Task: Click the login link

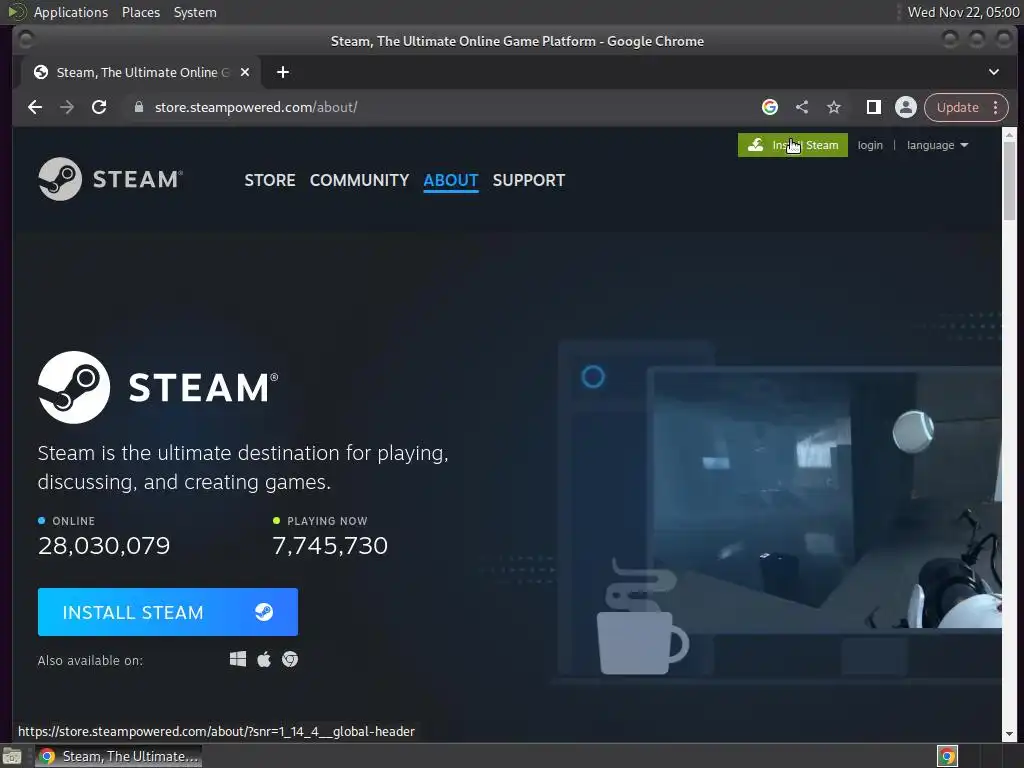Action: 870,145
